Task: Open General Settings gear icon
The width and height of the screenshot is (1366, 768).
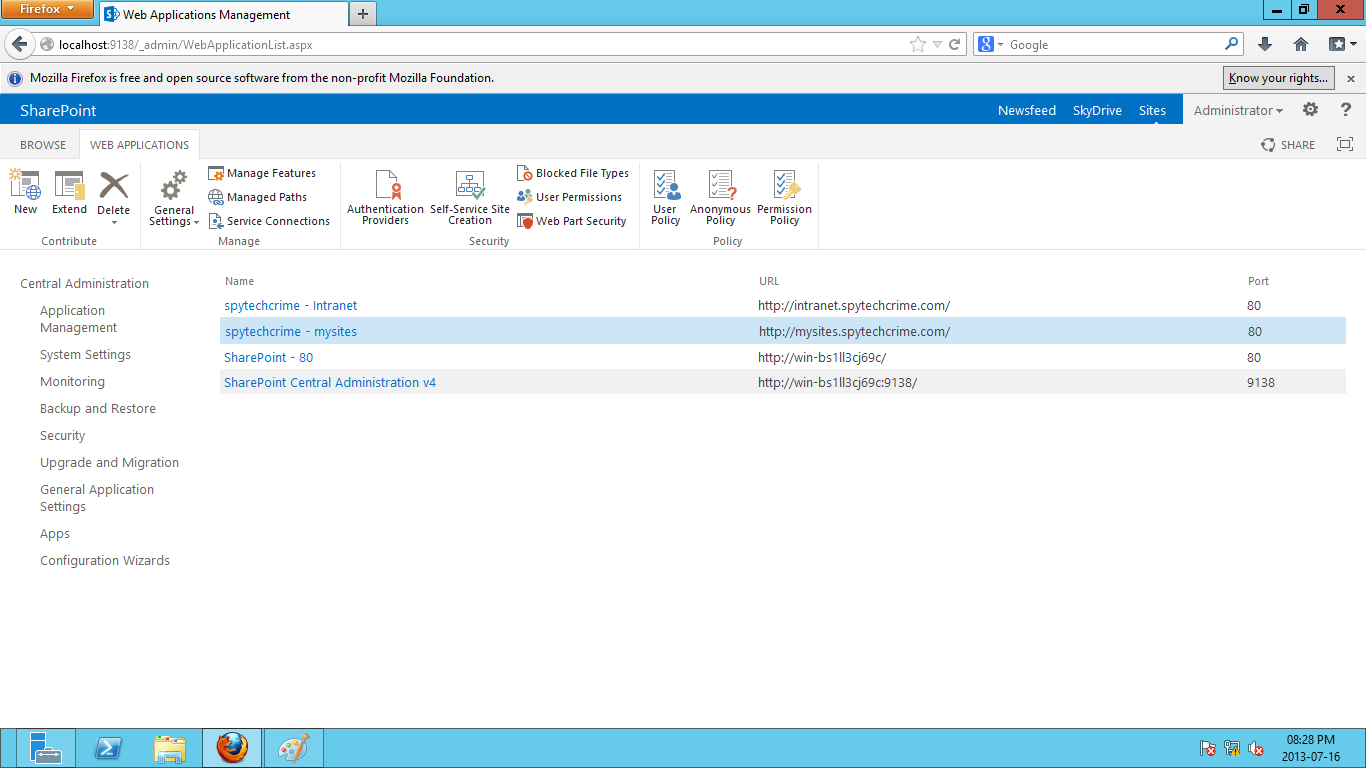Action: 174,185
